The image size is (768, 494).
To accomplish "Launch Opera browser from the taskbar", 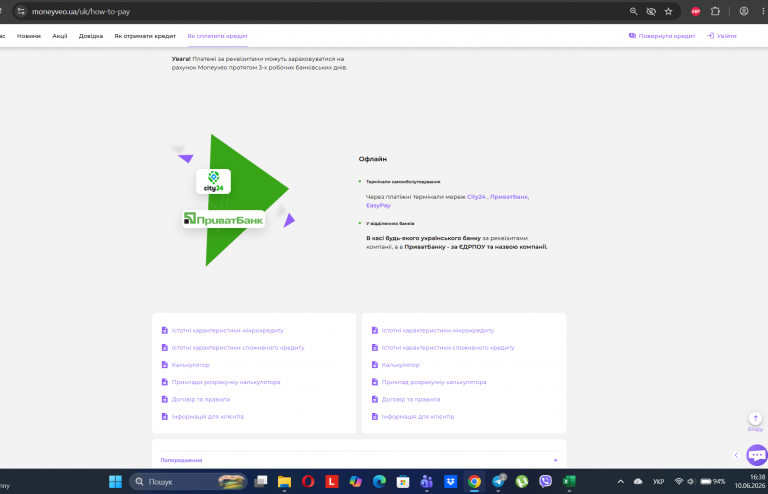I will [x=308, y=482].
